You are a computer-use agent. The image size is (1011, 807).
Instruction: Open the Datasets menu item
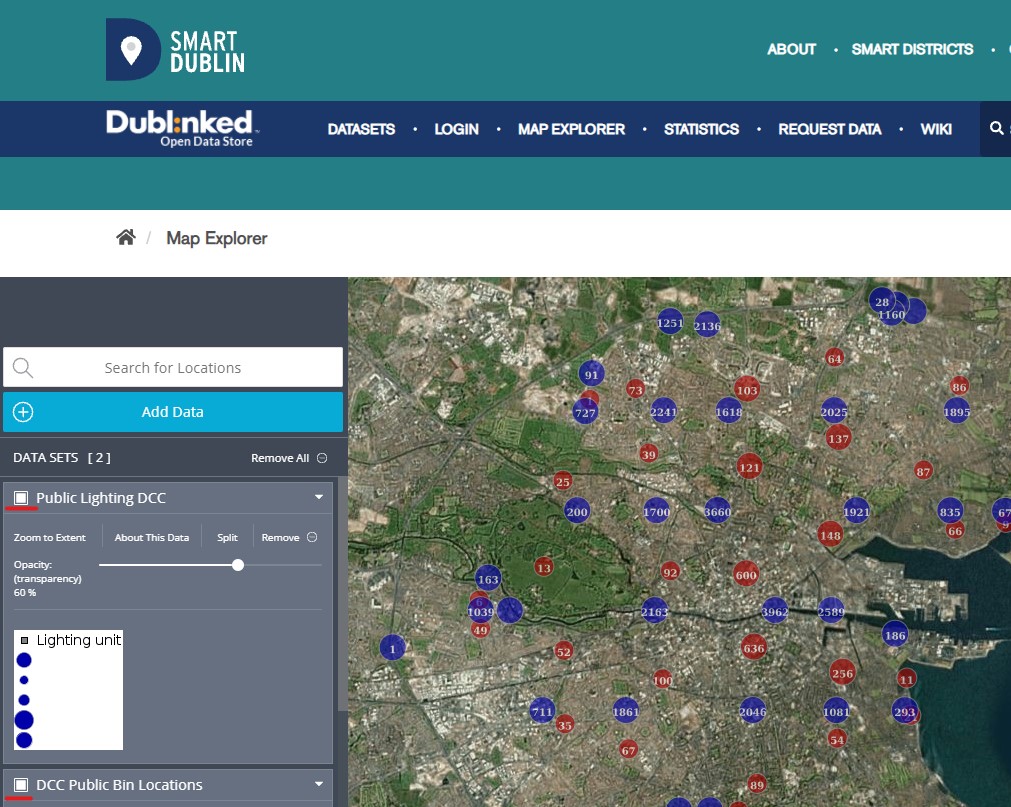[x=361, y=129]
